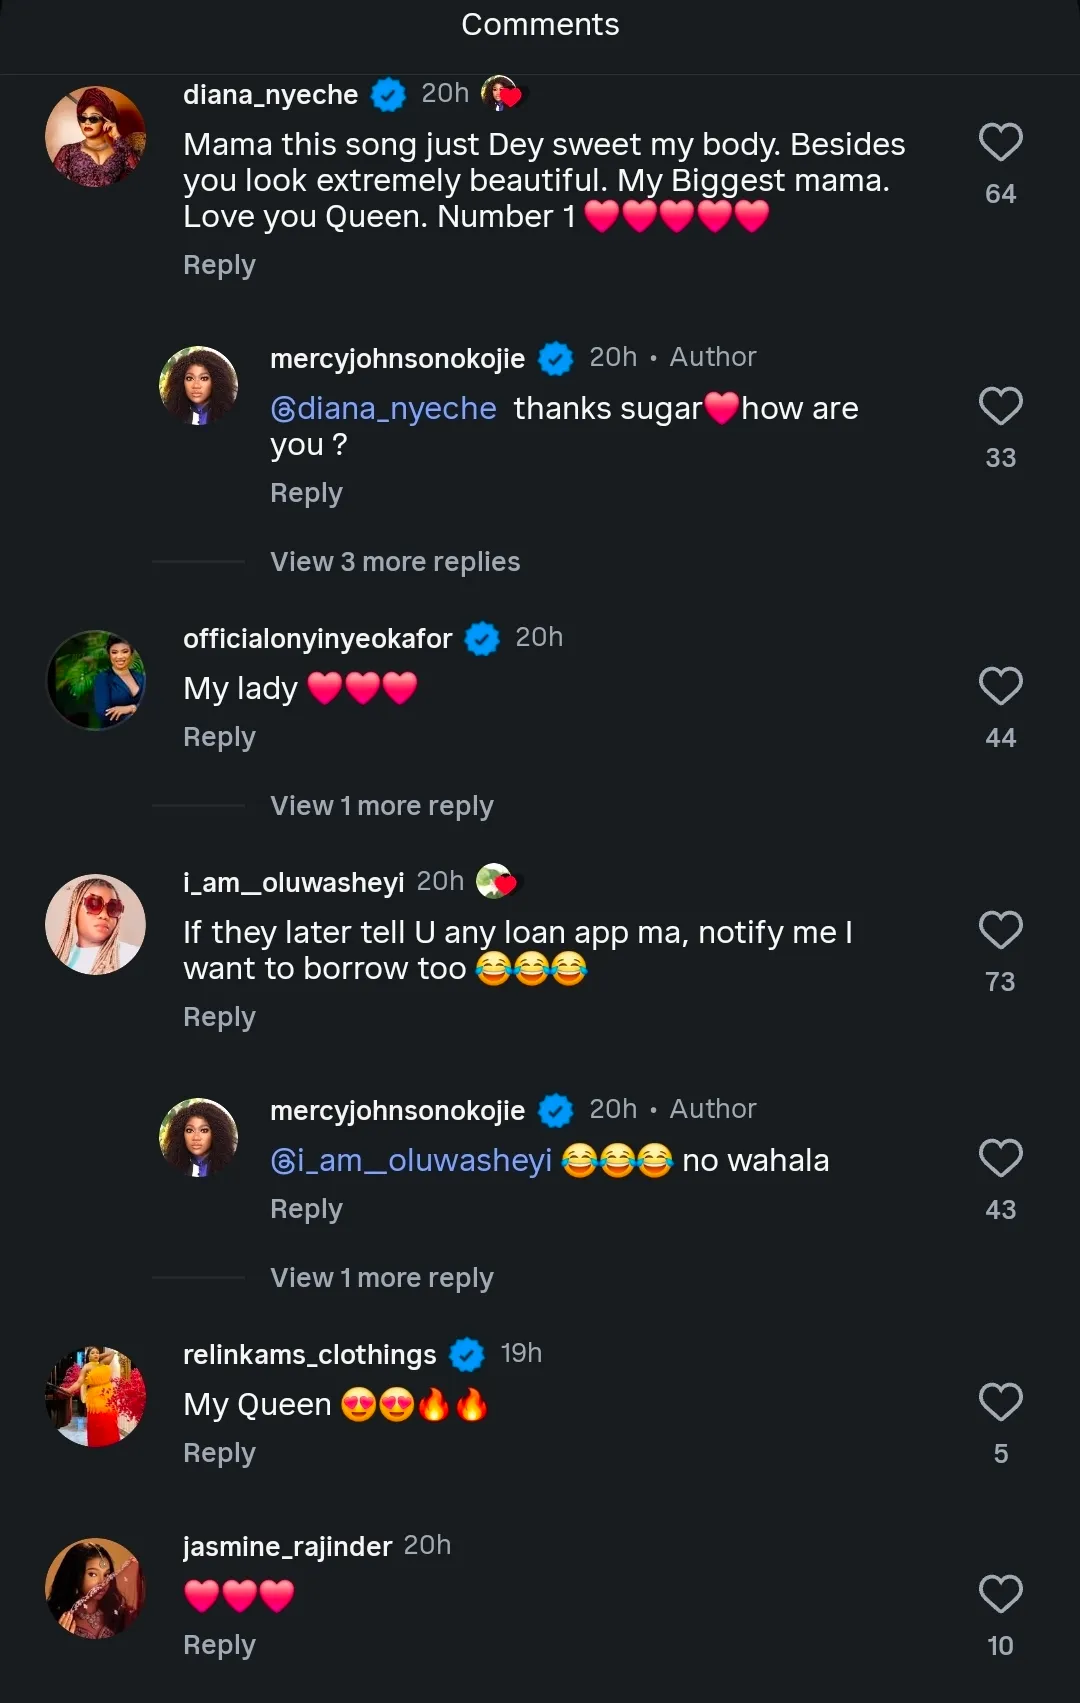The height and width of the screenshot is (1703, 1080).
Task: View jasmine_rajinder's profile picture
Action: click(x=96, y=1588)
